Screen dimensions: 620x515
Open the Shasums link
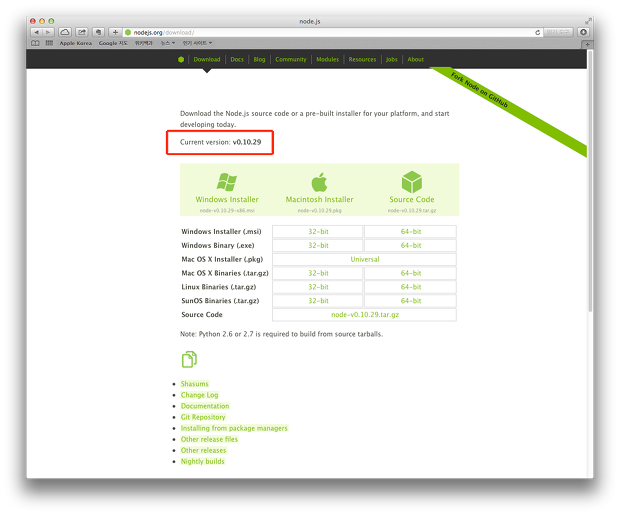click(x=195, y=384)
